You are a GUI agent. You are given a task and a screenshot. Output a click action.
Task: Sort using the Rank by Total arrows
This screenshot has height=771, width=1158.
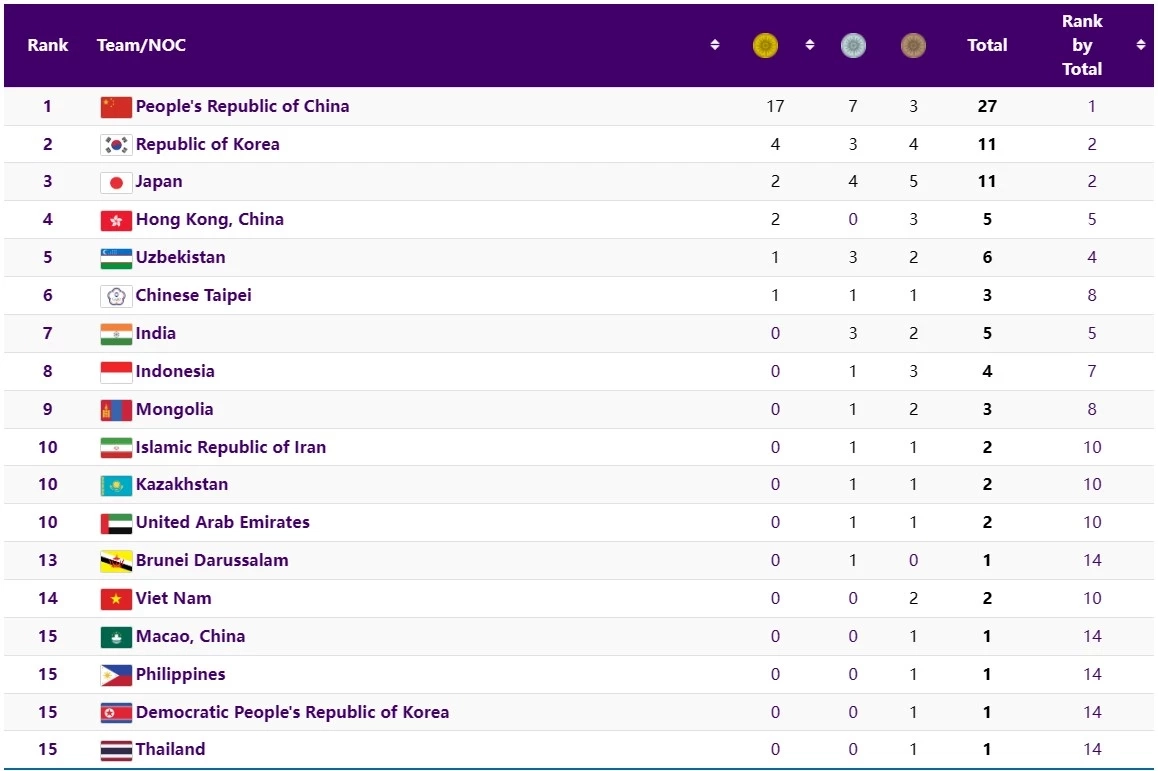click(1141, 45)
